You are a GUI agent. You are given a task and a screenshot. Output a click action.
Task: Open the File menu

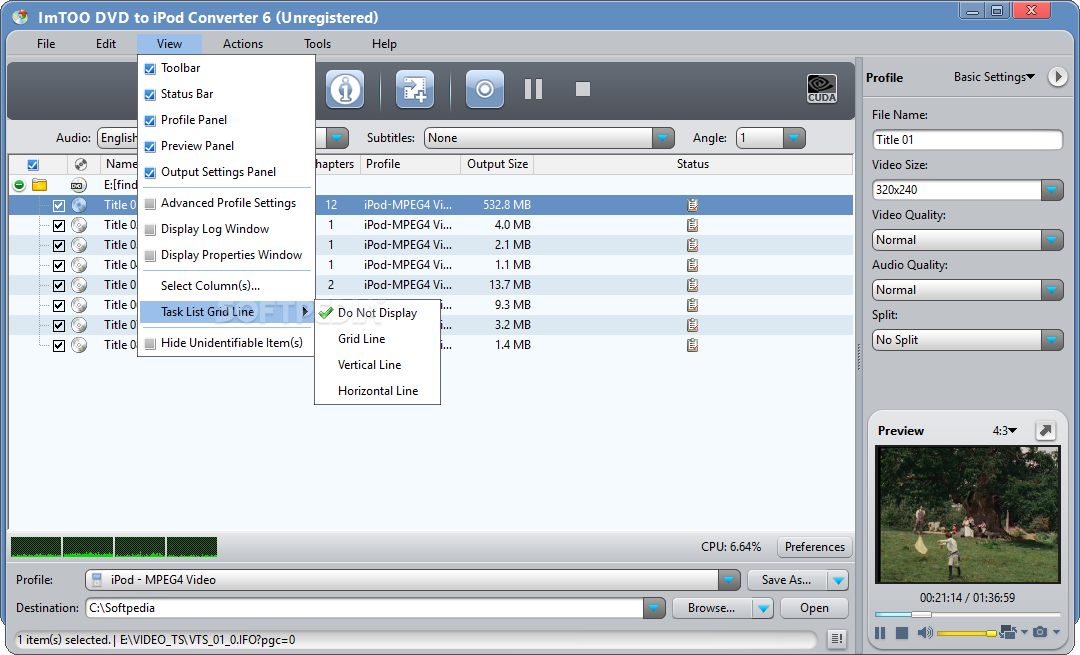pyautogui.click(x=46, y=43)
